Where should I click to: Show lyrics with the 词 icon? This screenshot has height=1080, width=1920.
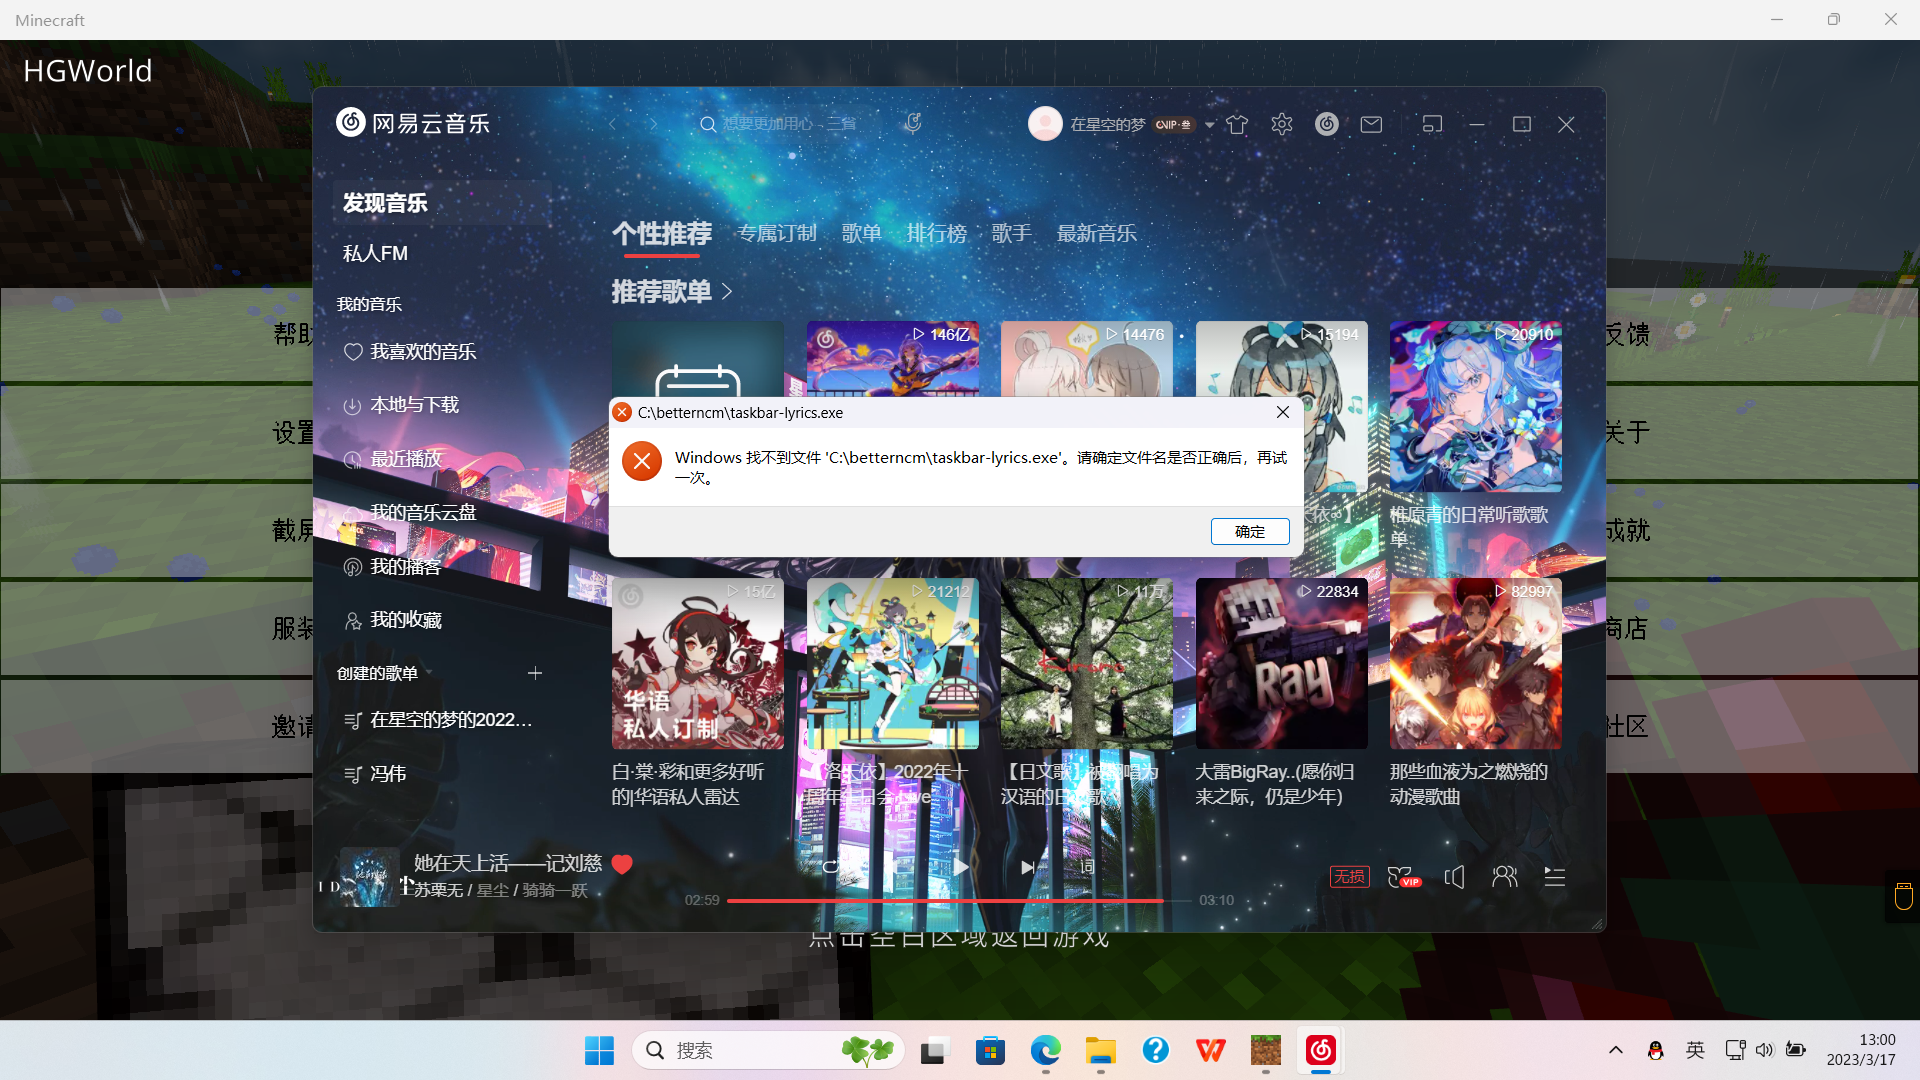pos(1085,867)
